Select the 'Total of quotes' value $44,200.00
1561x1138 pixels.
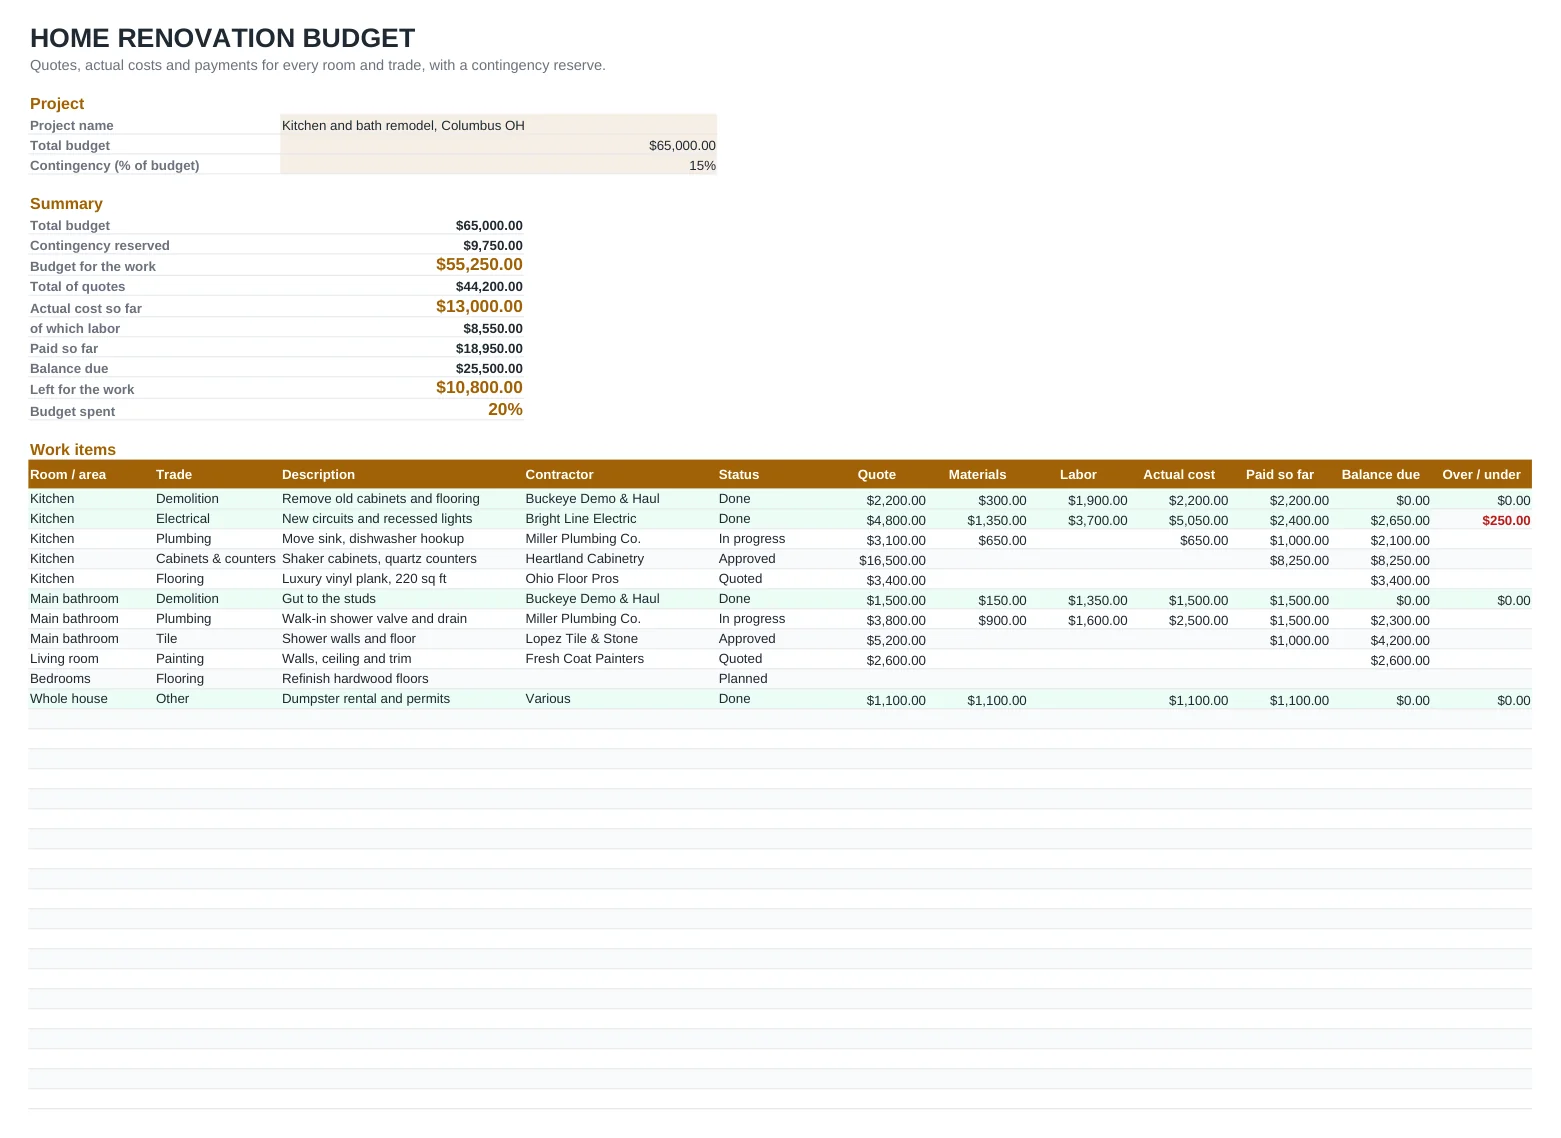[x=489, y=286]
